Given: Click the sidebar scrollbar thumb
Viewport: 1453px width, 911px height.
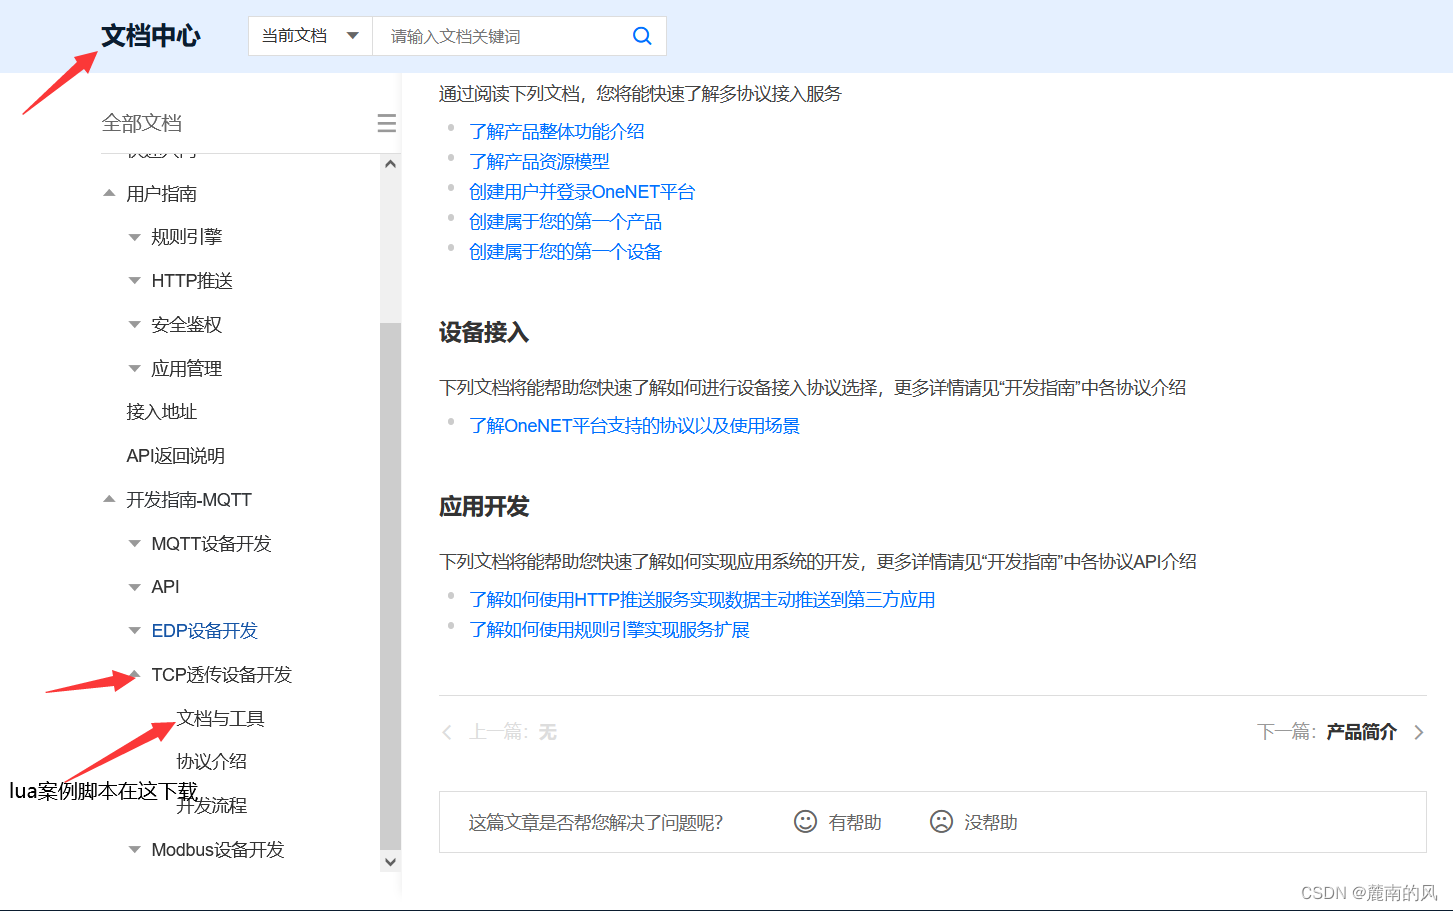Looking at the screenshot, I should [x=391, y=587].
